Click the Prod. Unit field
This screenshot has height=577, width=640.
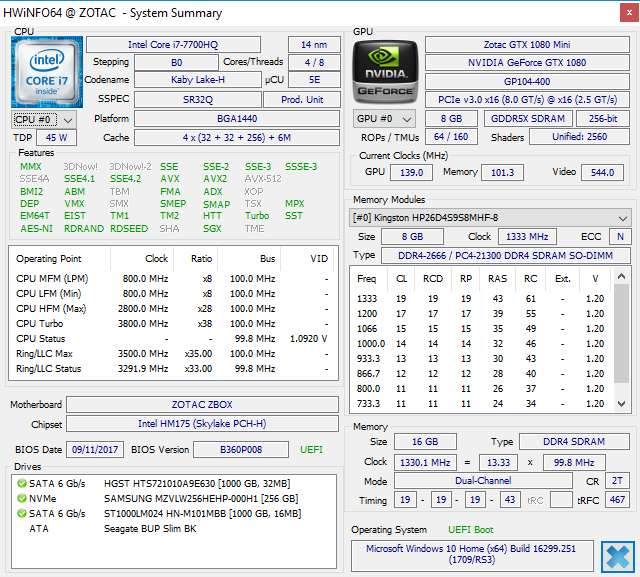(302, 100)
